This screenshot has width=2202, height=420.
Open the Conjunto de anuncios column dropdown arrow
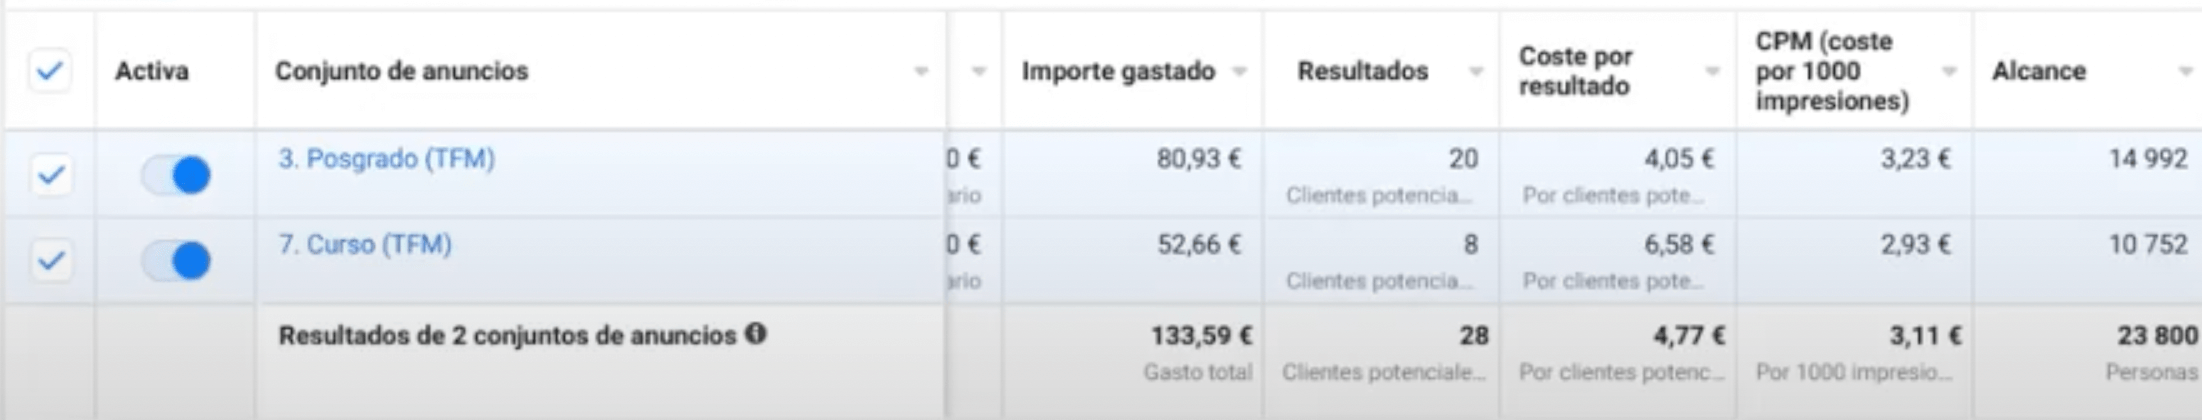point(921,71)
